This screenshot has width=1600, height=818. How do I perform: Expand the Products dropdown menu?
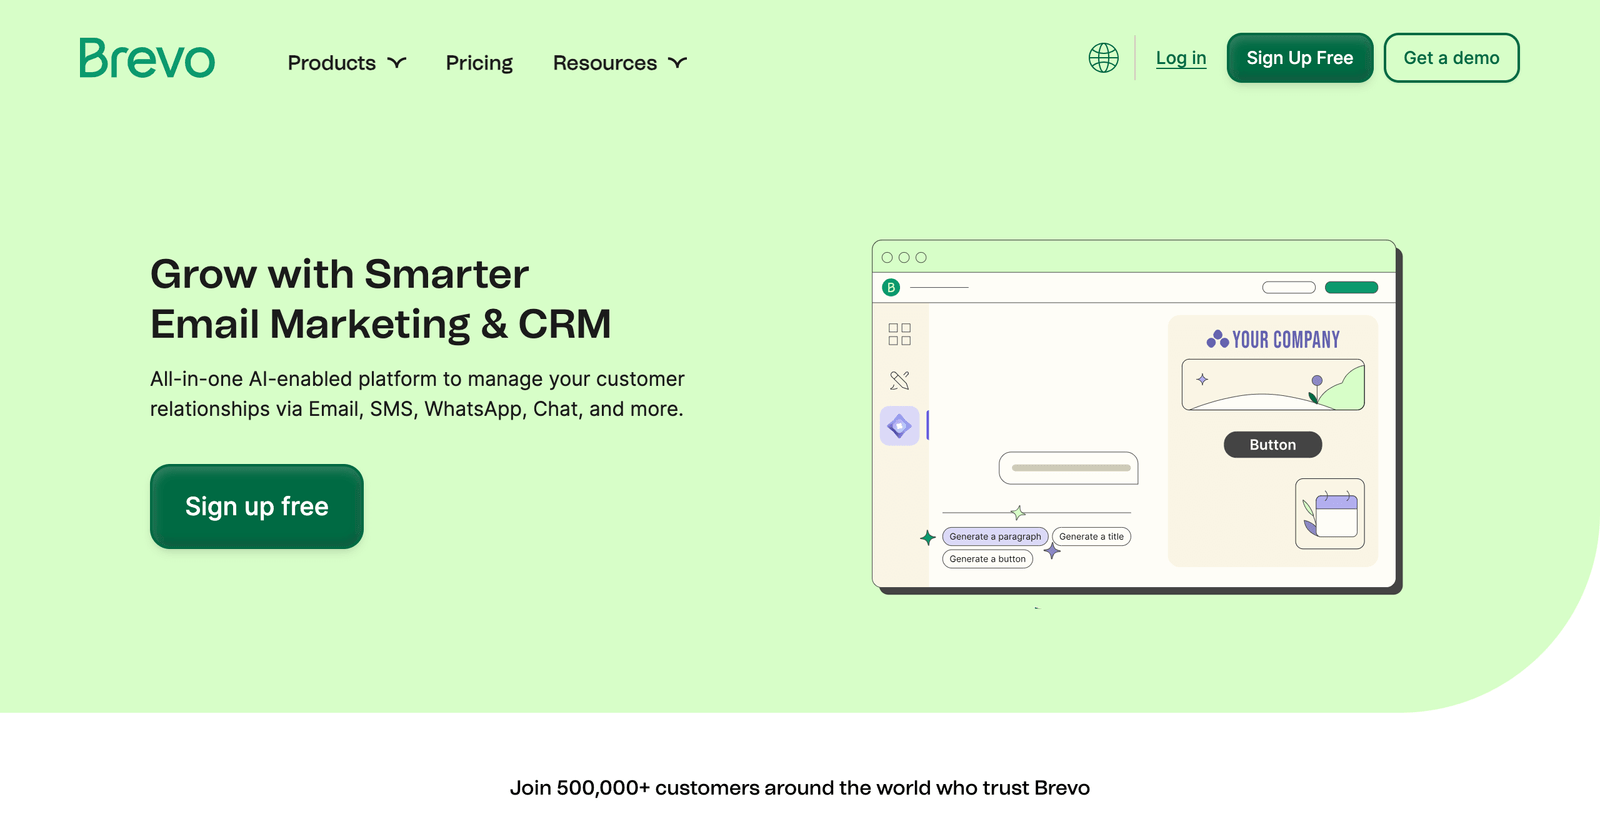[346, 63]
